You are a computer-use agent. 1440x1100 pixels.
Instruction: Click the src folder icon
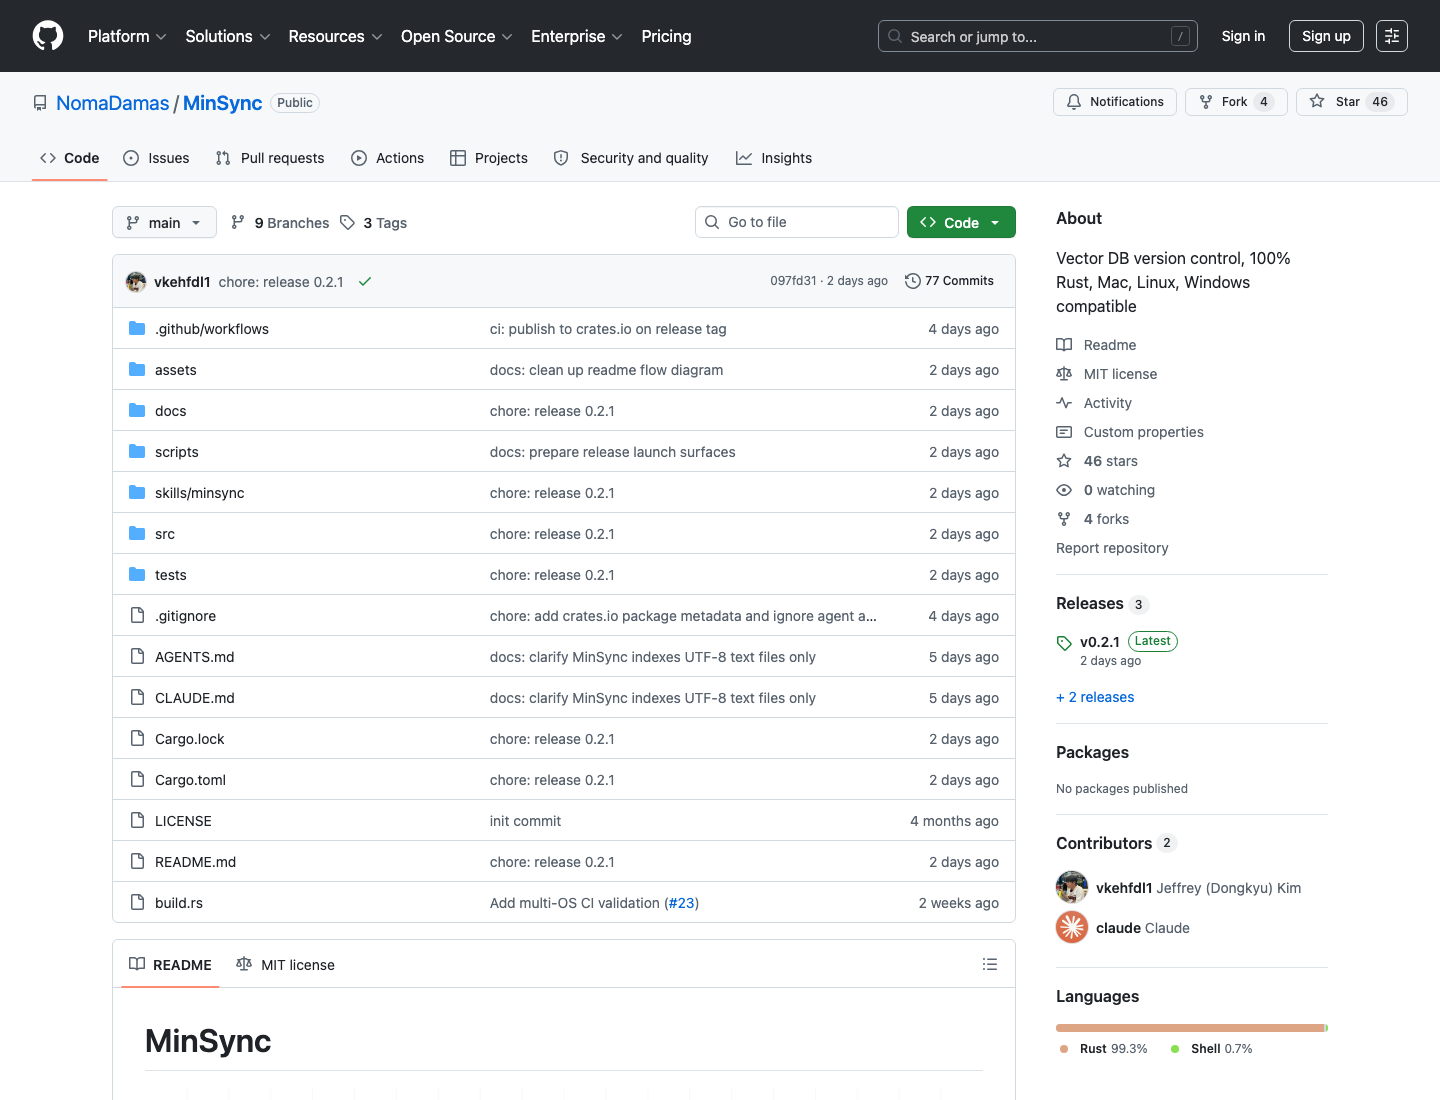point(137,534)
